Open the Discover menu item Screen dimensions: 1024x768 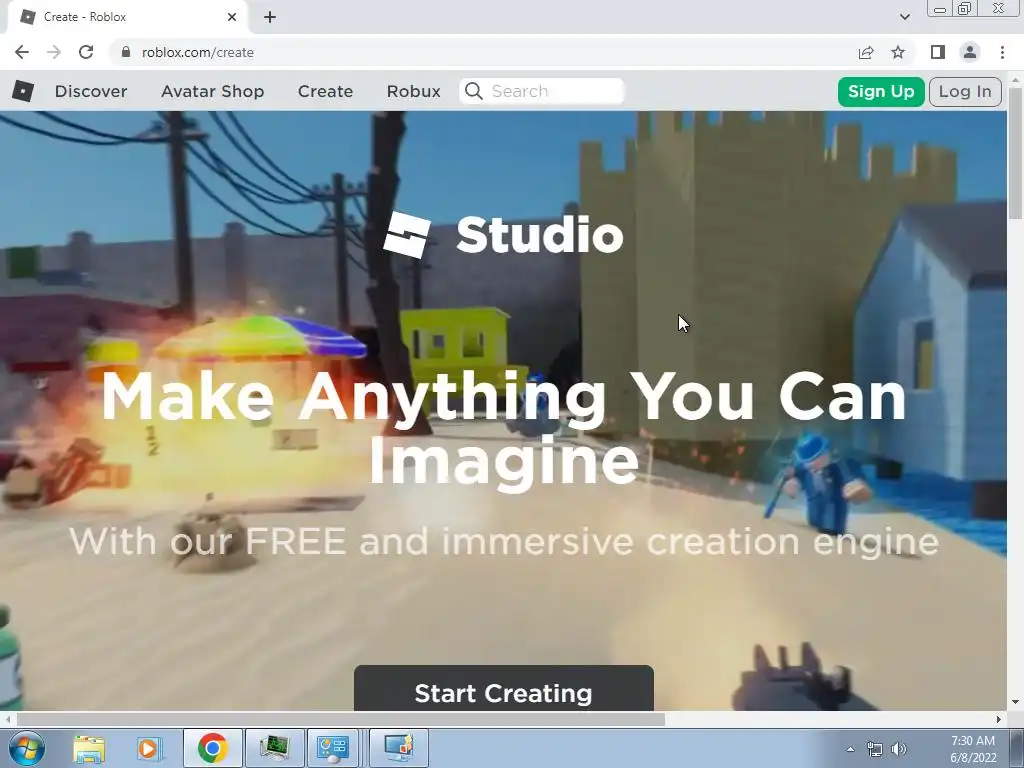(91, 91)
